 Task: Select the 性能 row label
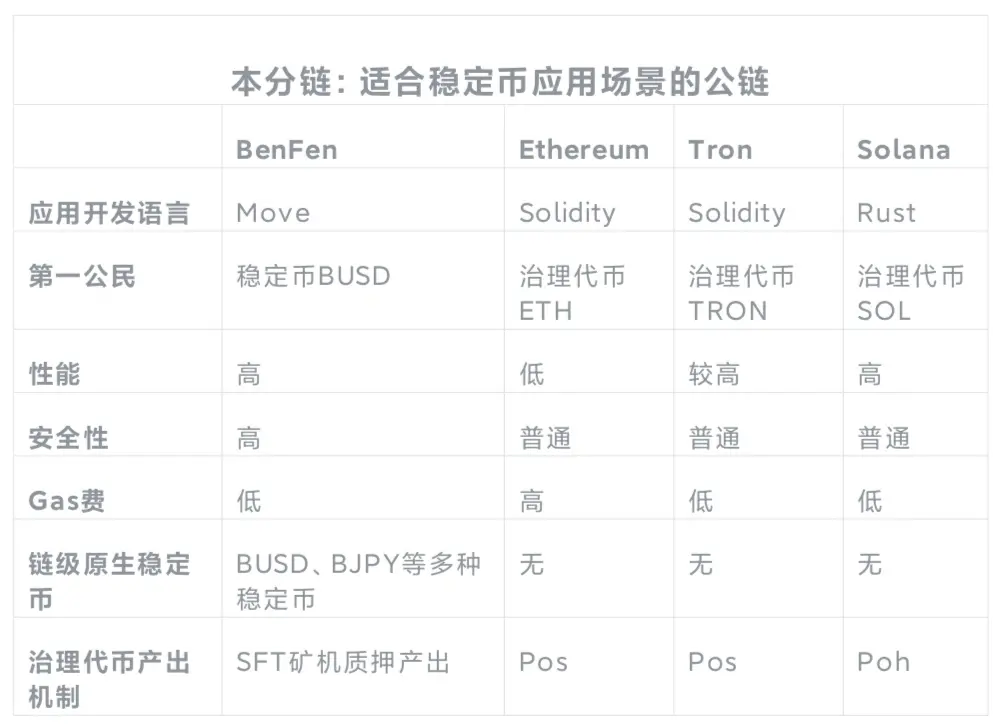click(55, 374)
